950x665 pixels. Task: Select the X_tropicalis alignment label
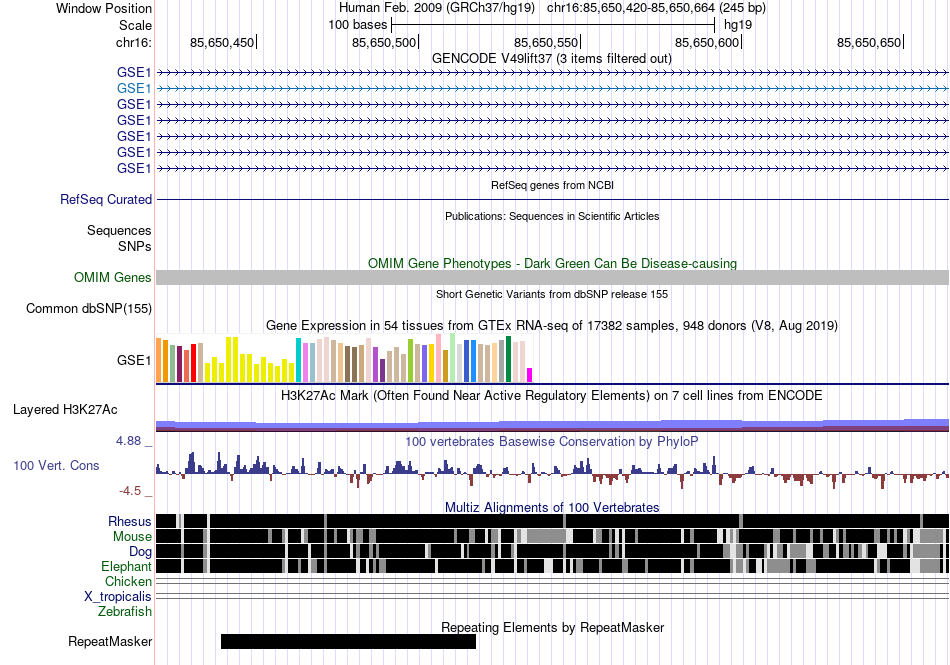click(118, 597)
